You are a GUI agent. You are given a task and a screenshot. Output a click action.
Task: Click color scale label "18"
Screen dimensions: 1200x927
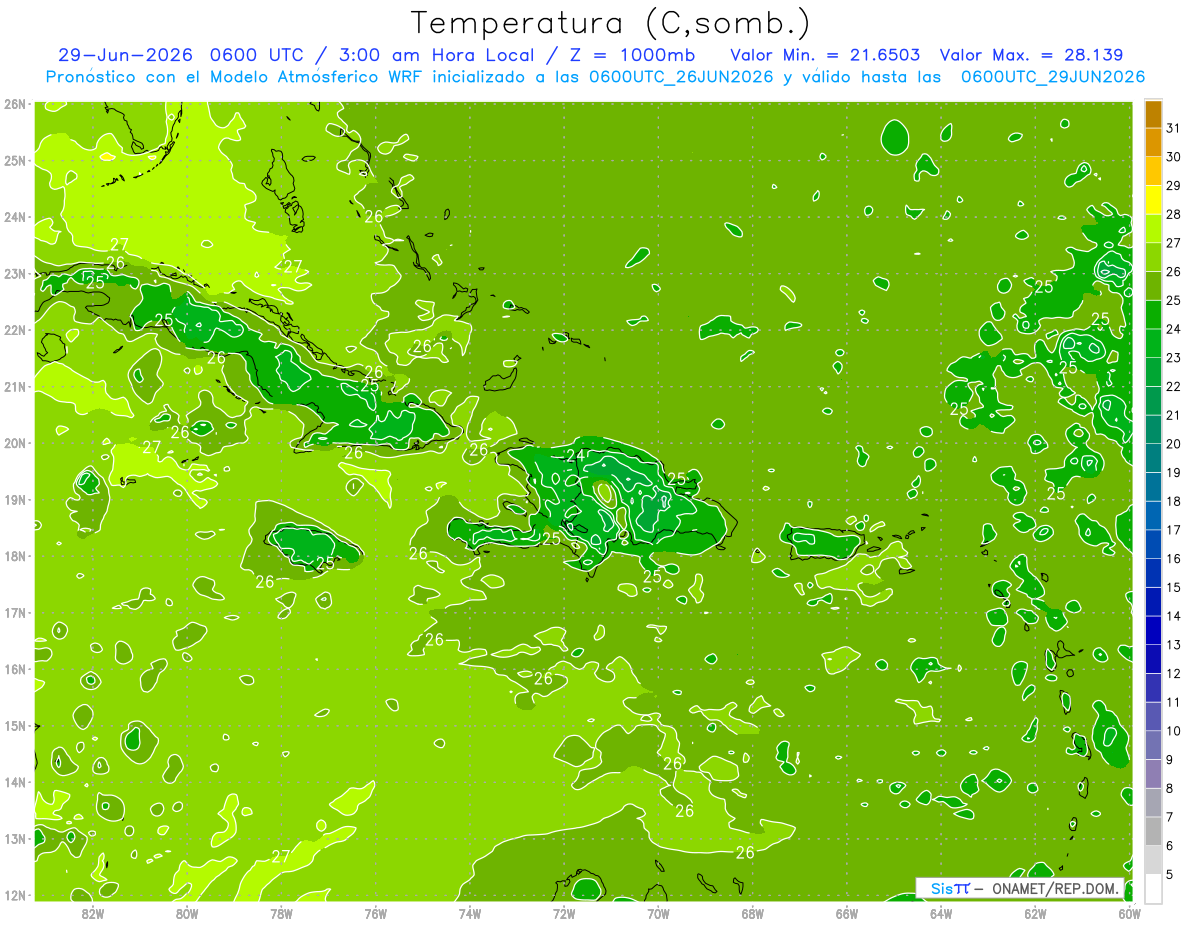point(1173,501)
